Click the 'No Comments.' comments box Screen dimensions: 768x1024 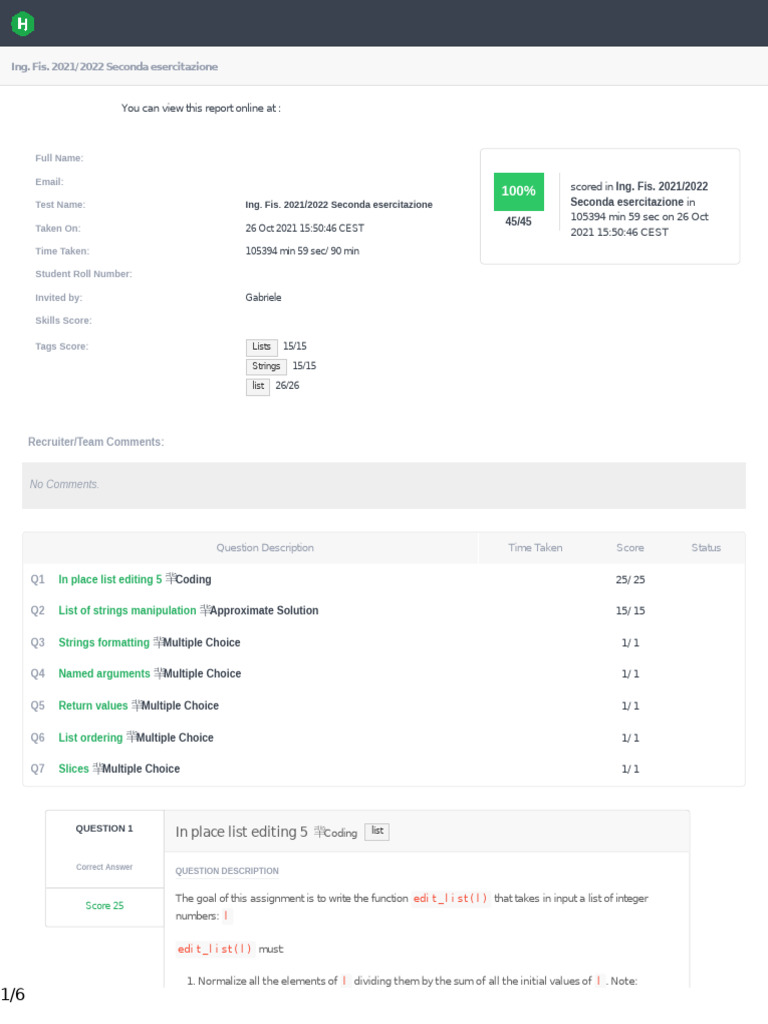[384, 485]
